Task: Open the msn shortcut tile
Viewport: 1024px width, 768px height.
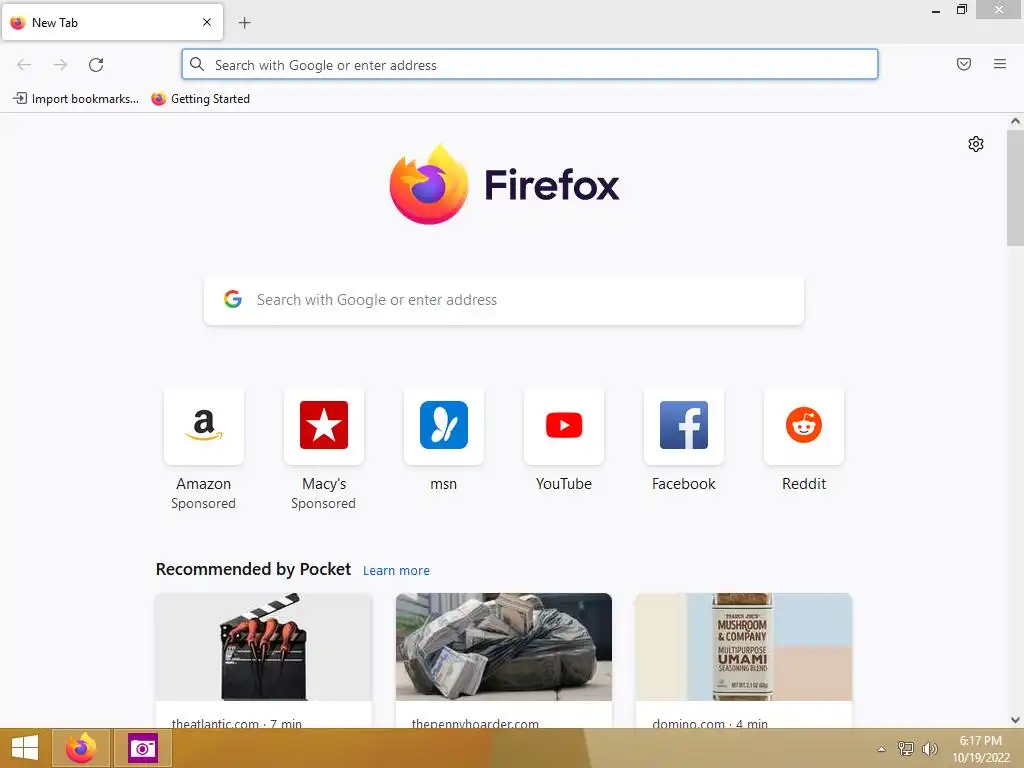Action: (444, 426)
